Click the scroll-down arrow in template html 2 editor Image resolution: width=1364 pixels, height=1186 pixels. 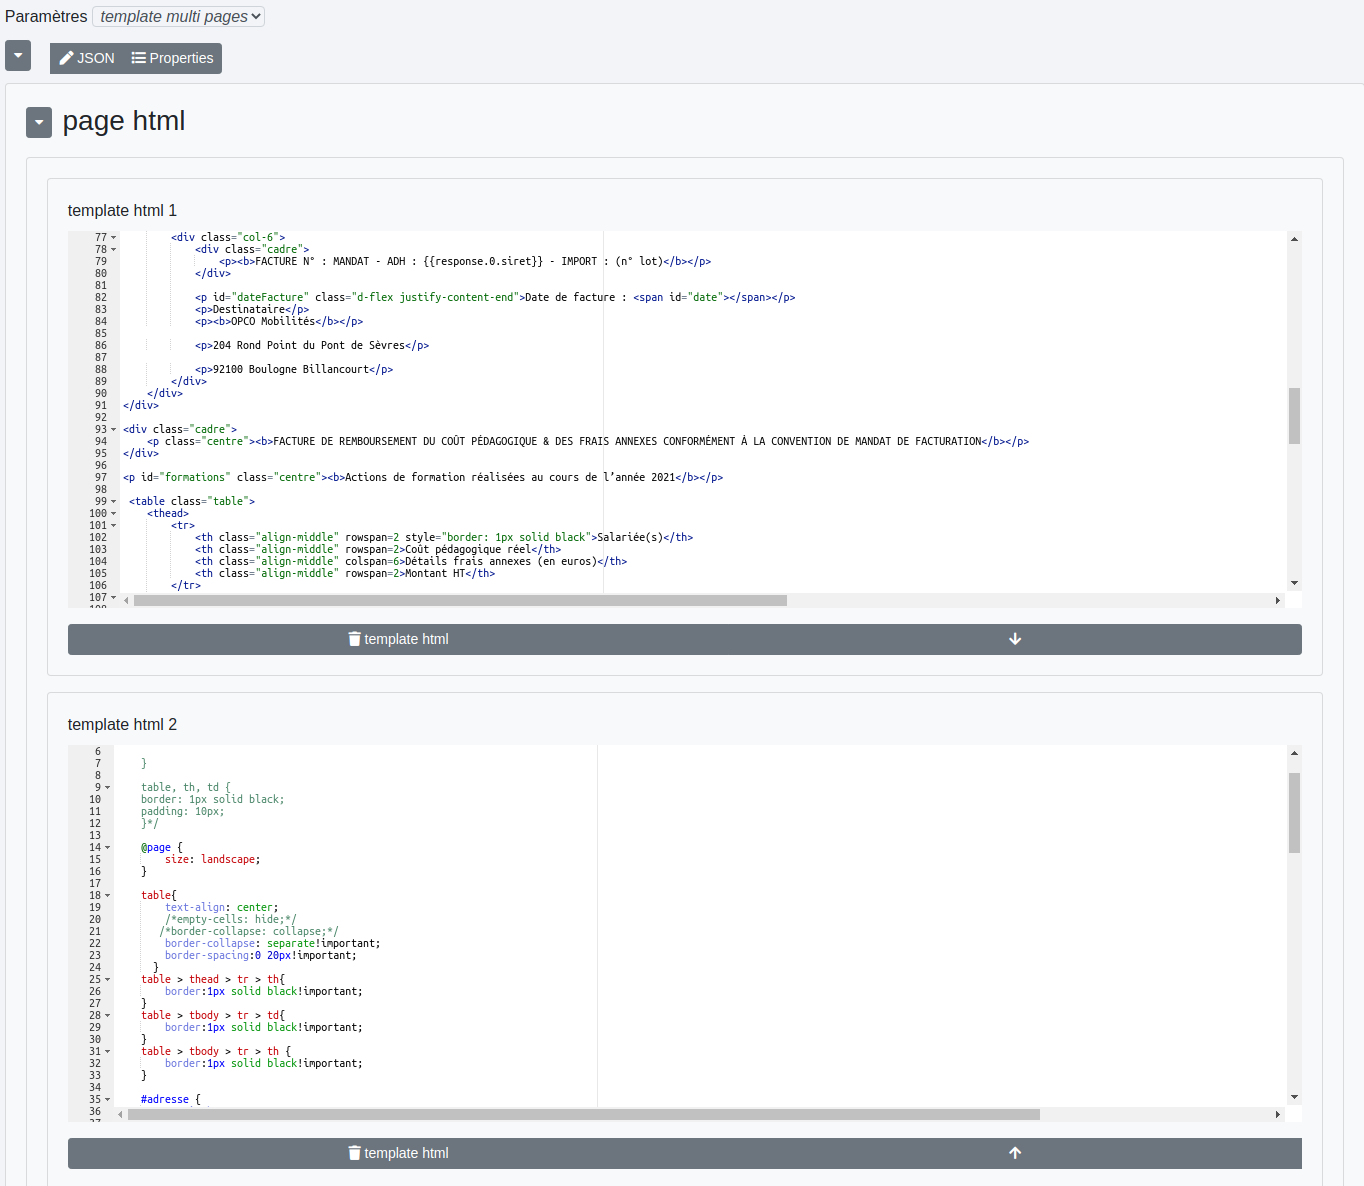1294,1097
